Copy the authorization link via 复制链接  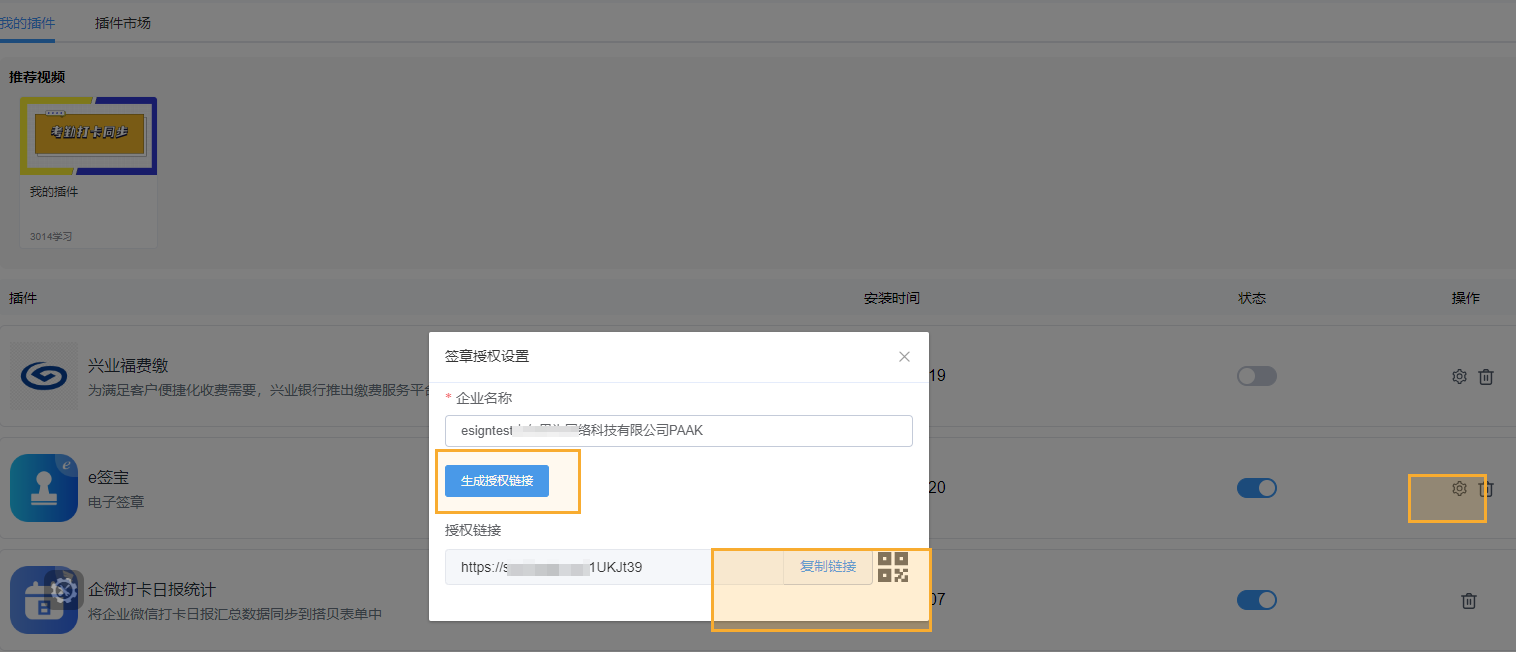(x=827, y=566)
